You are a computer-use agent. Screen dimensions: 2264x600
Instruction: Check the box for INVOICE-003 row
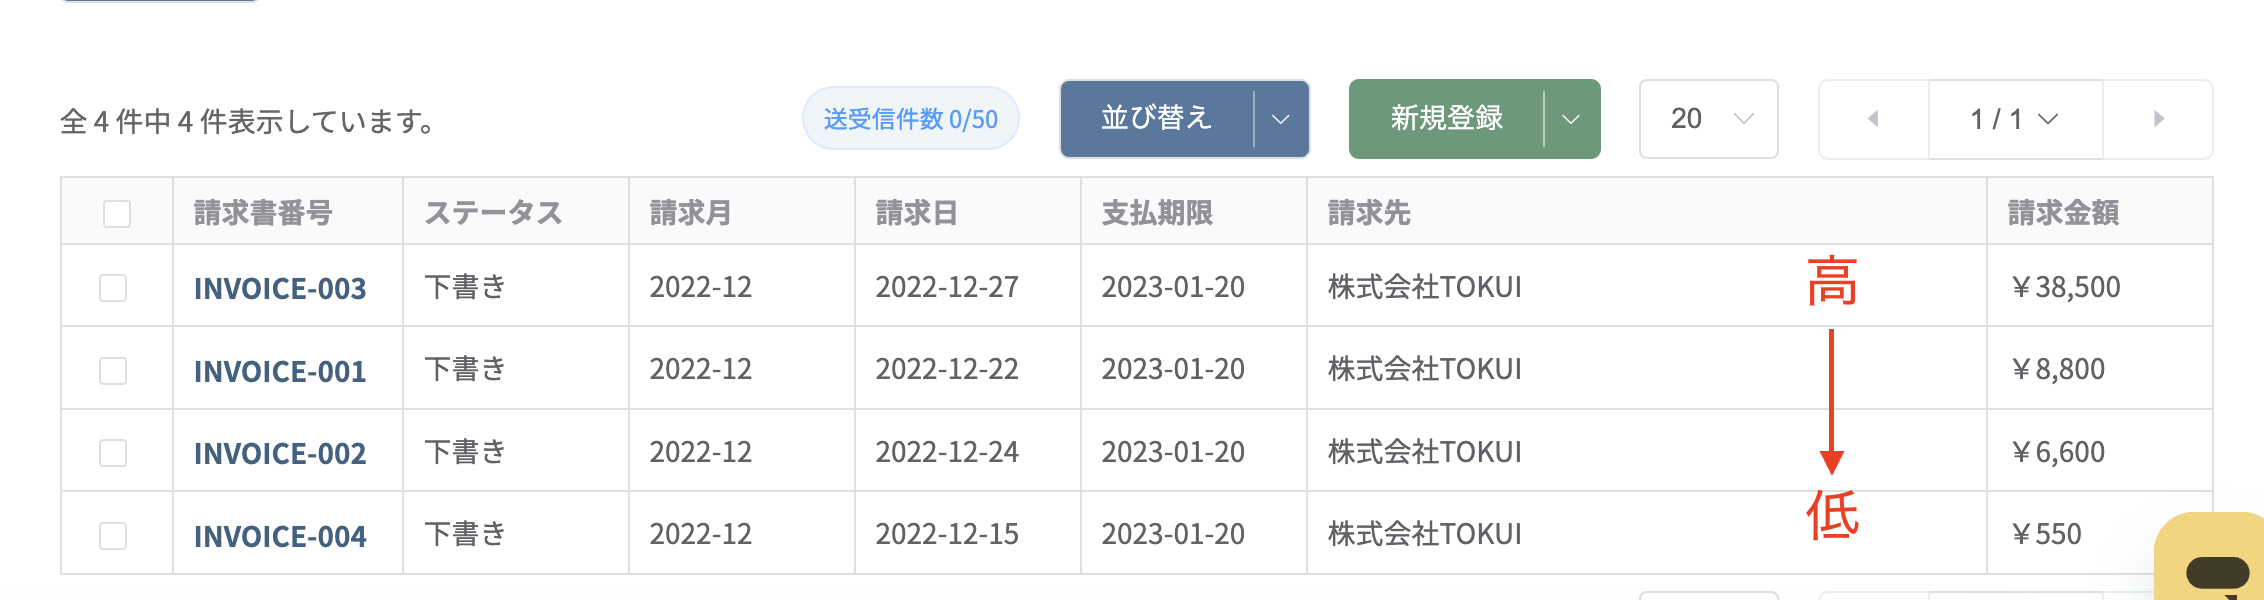click(113, 288)
